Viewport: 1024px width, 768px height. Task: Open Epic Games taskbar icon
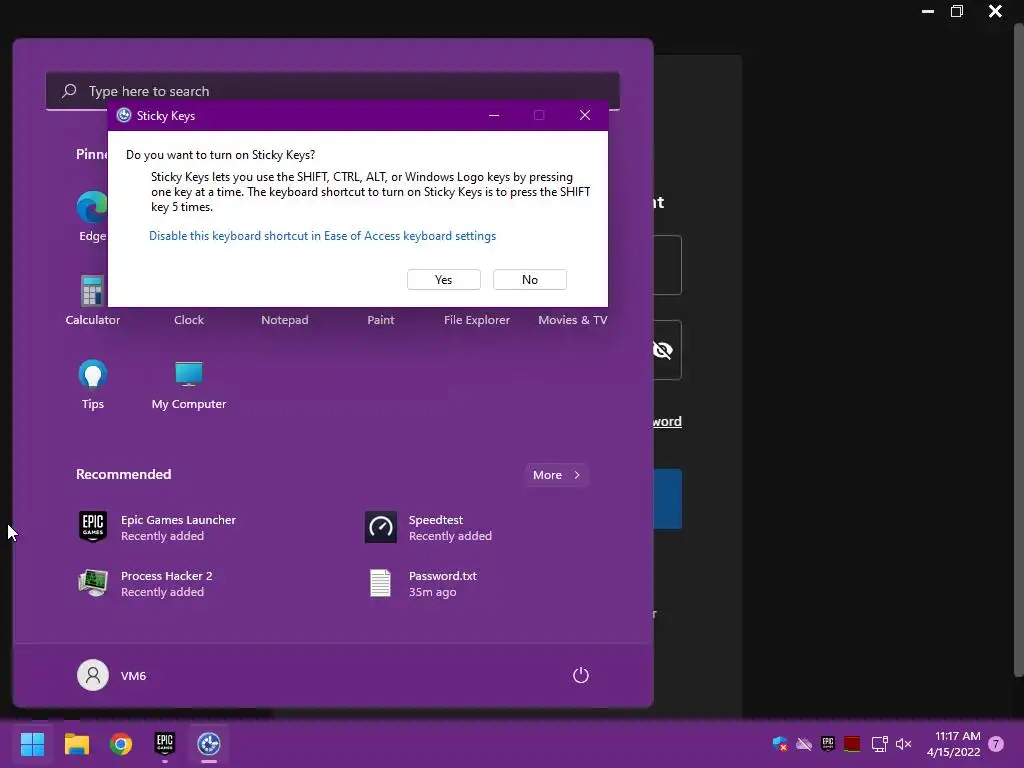pos(165,743)
